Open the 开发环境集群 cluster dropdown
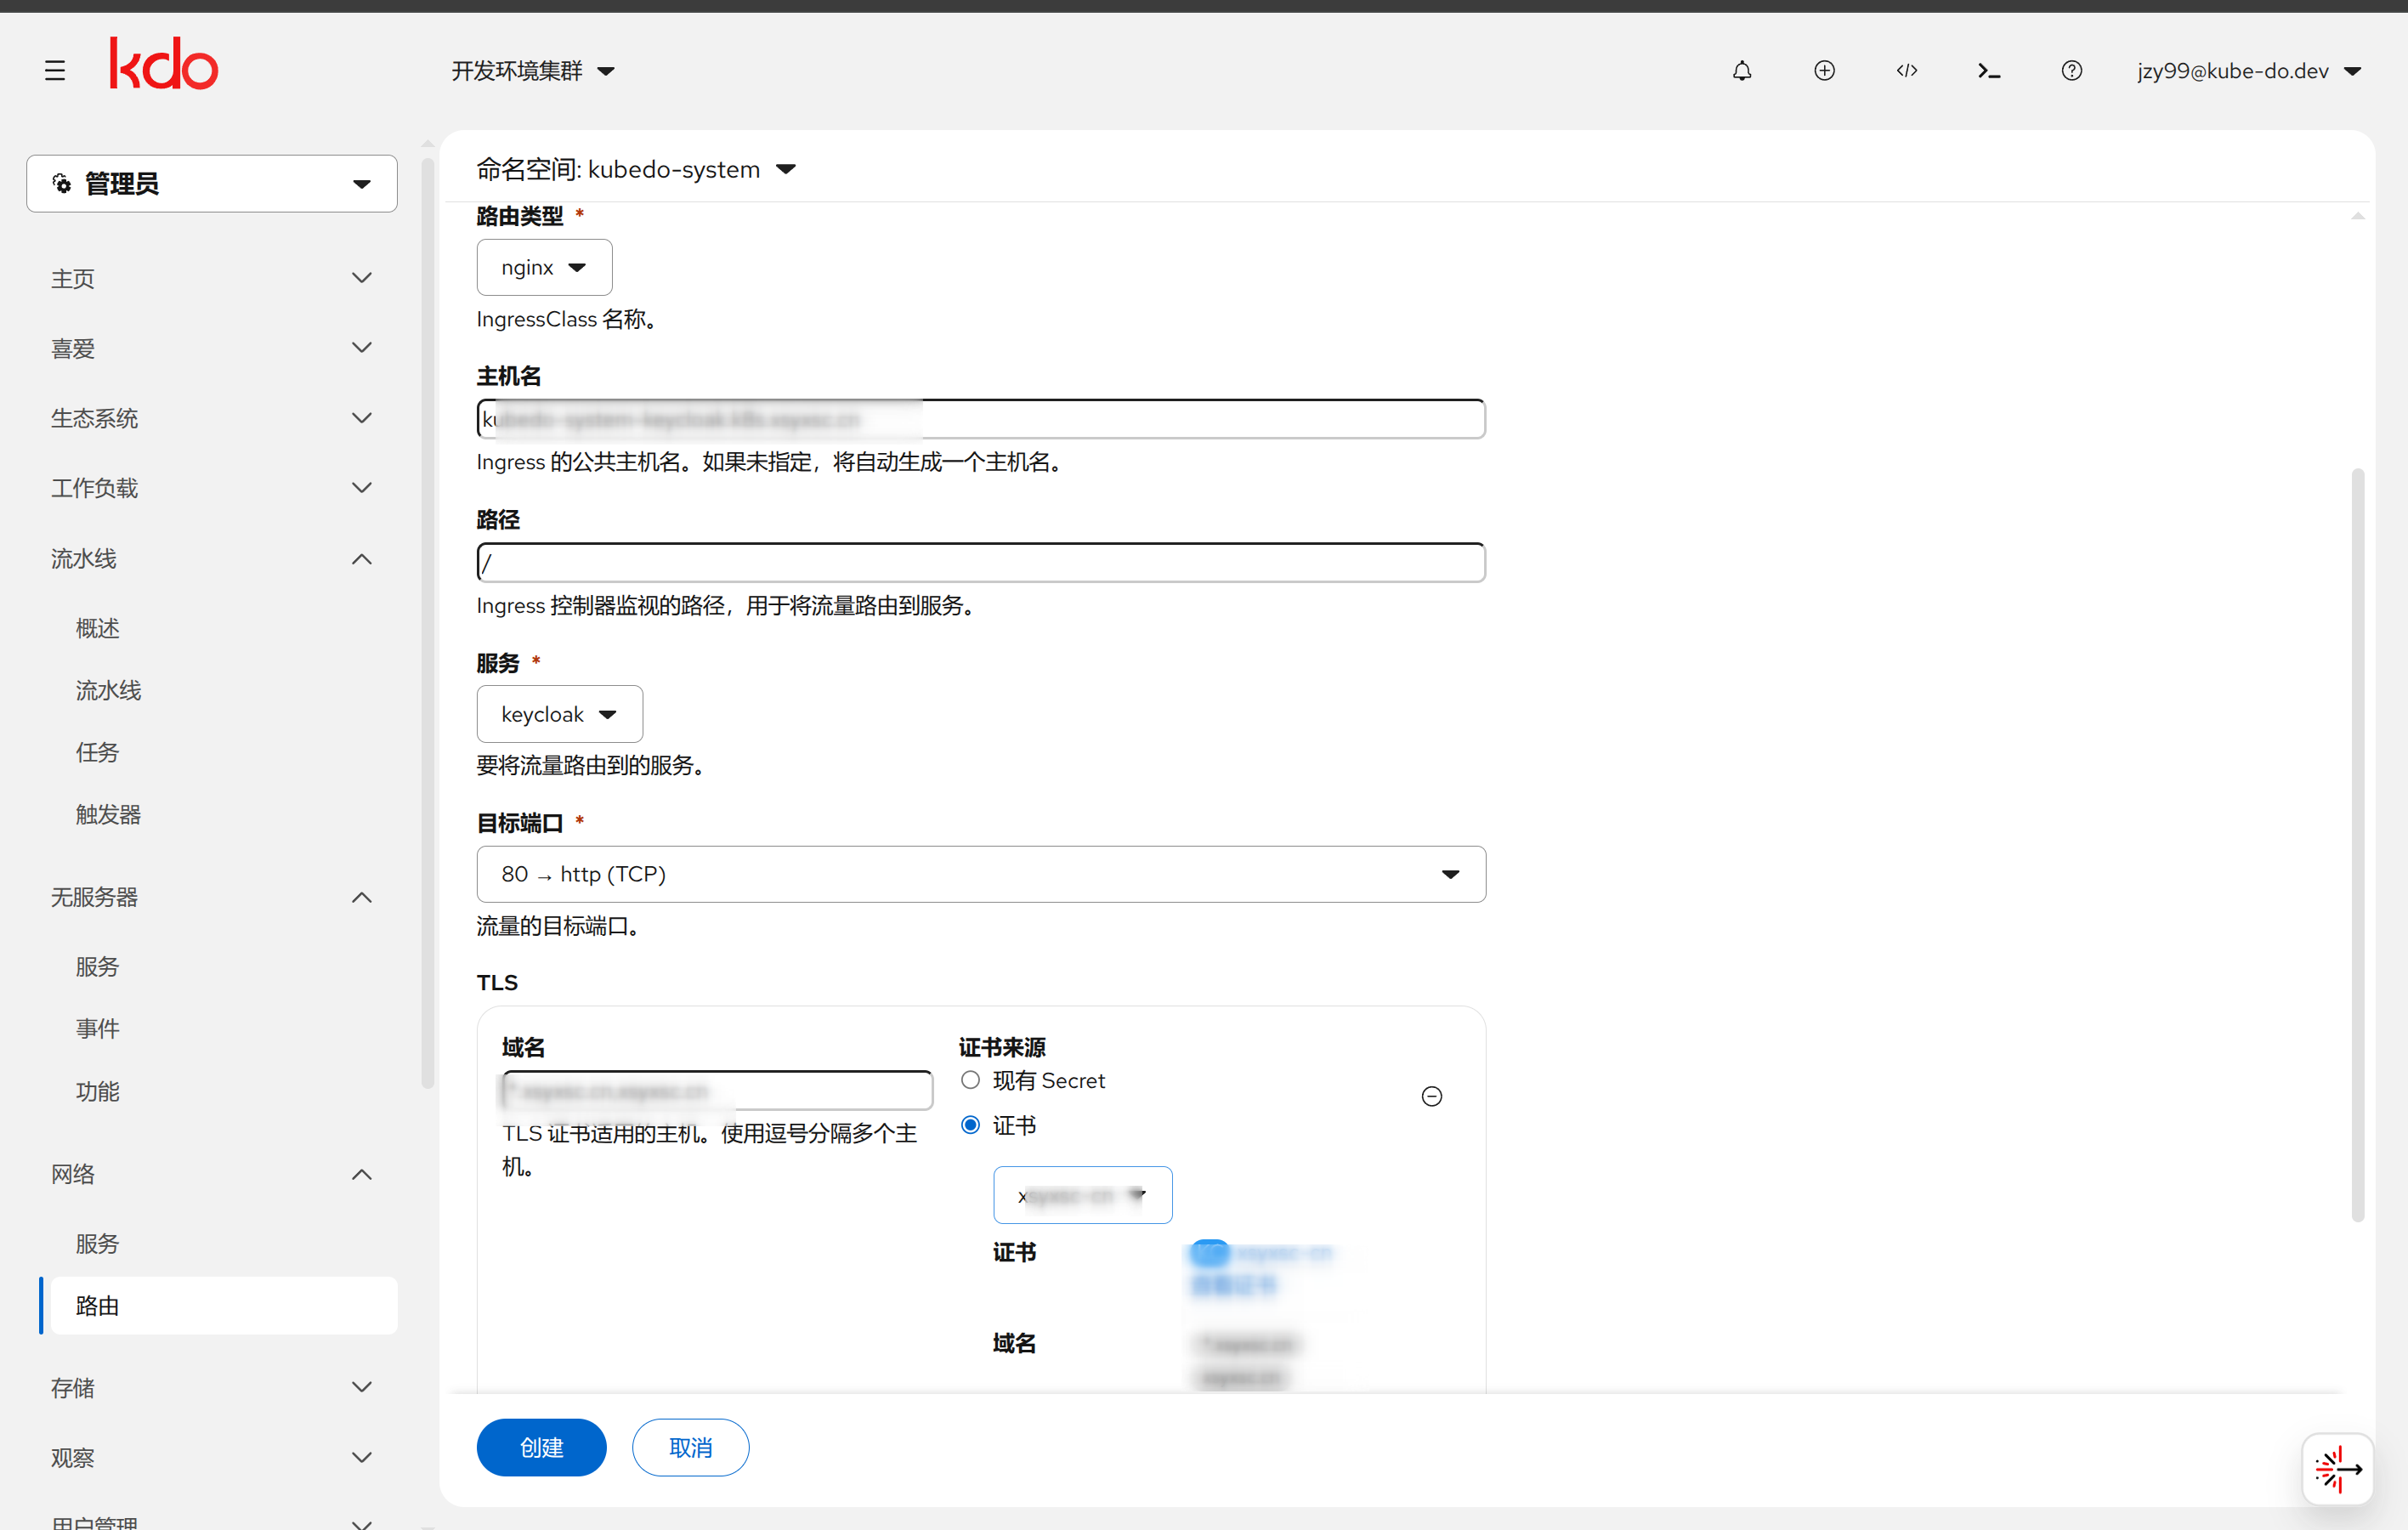This screenshot has height=1530, width=2408. click(533, 71)
